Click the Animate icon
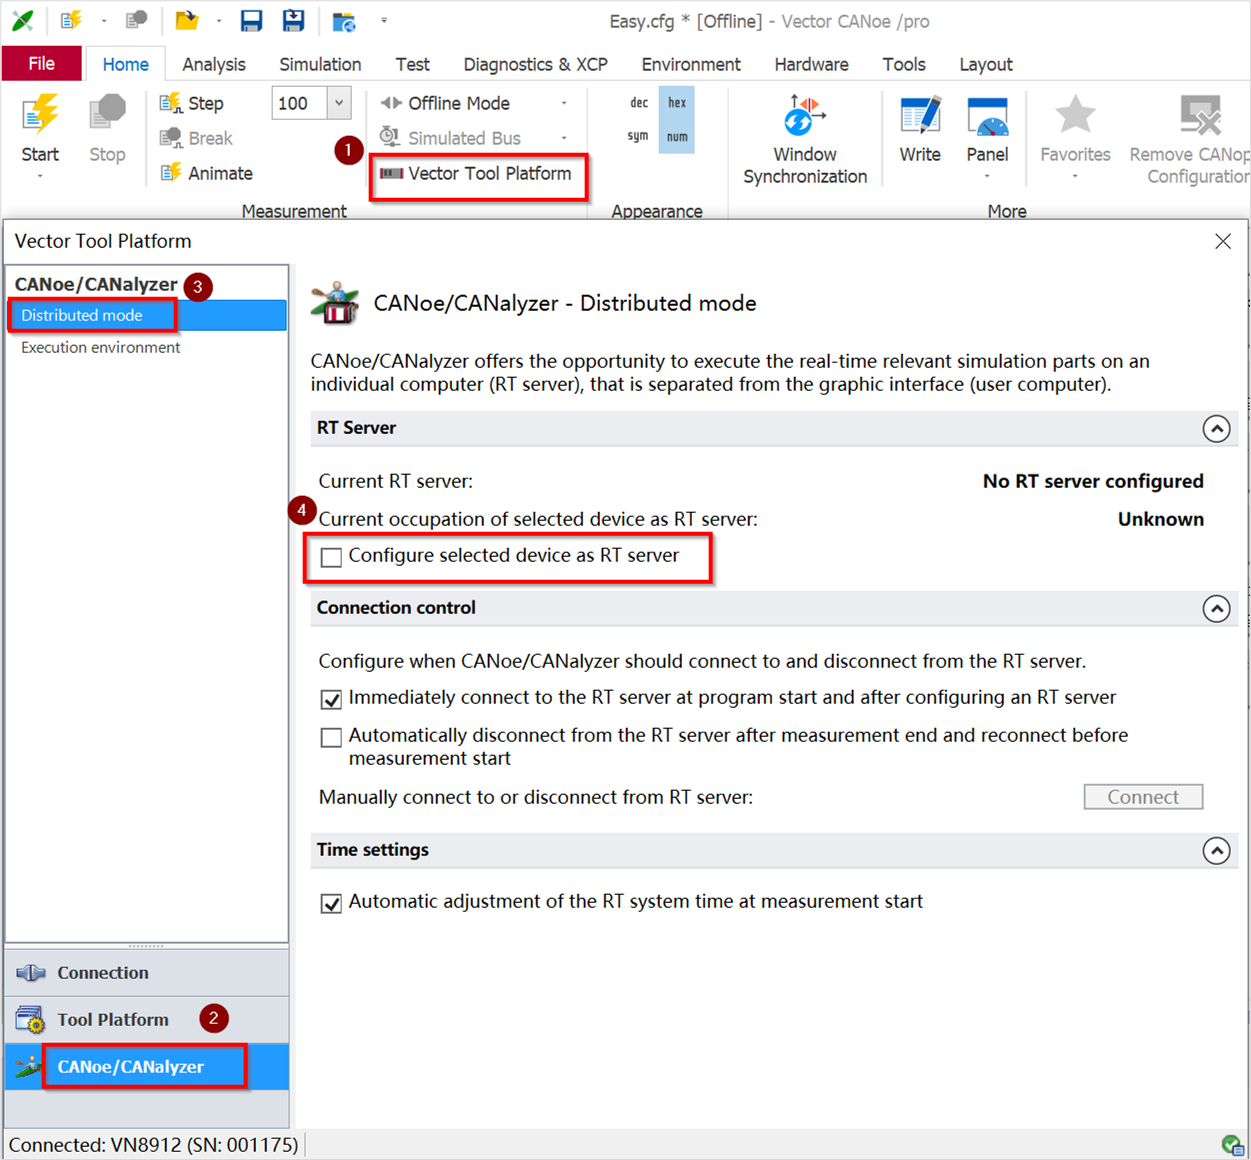1251x1160 pixels. pos(171,173)
